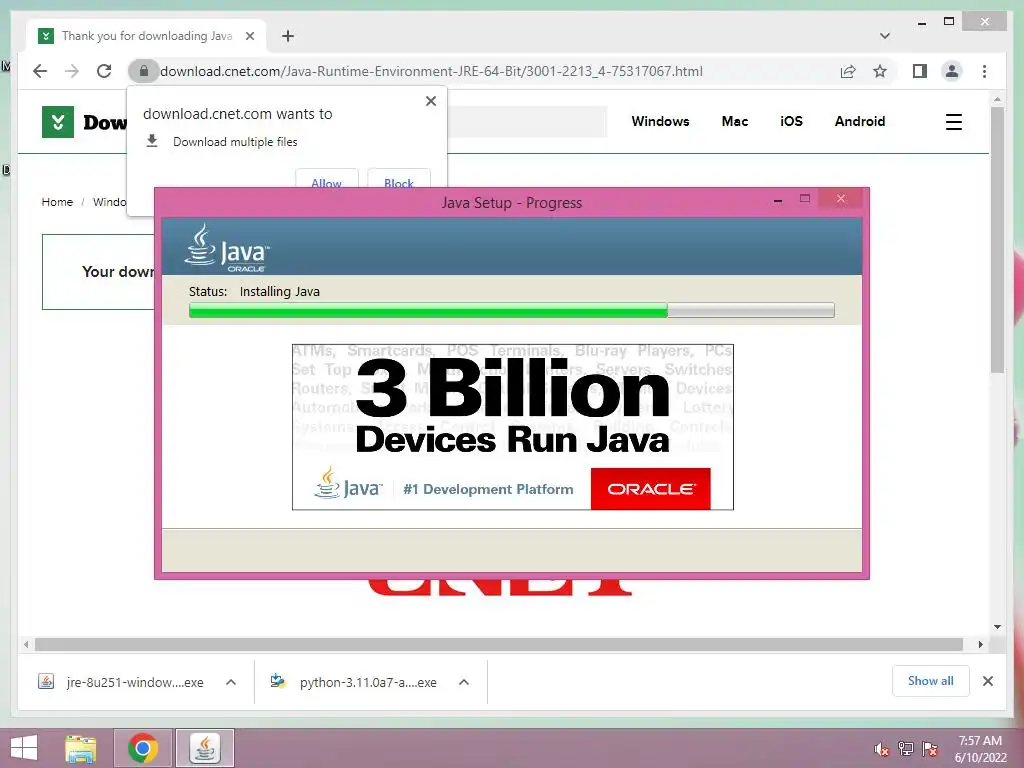Expand options for python-3.11.0a7 download
1024x768 pixels.
coord(464,682)
